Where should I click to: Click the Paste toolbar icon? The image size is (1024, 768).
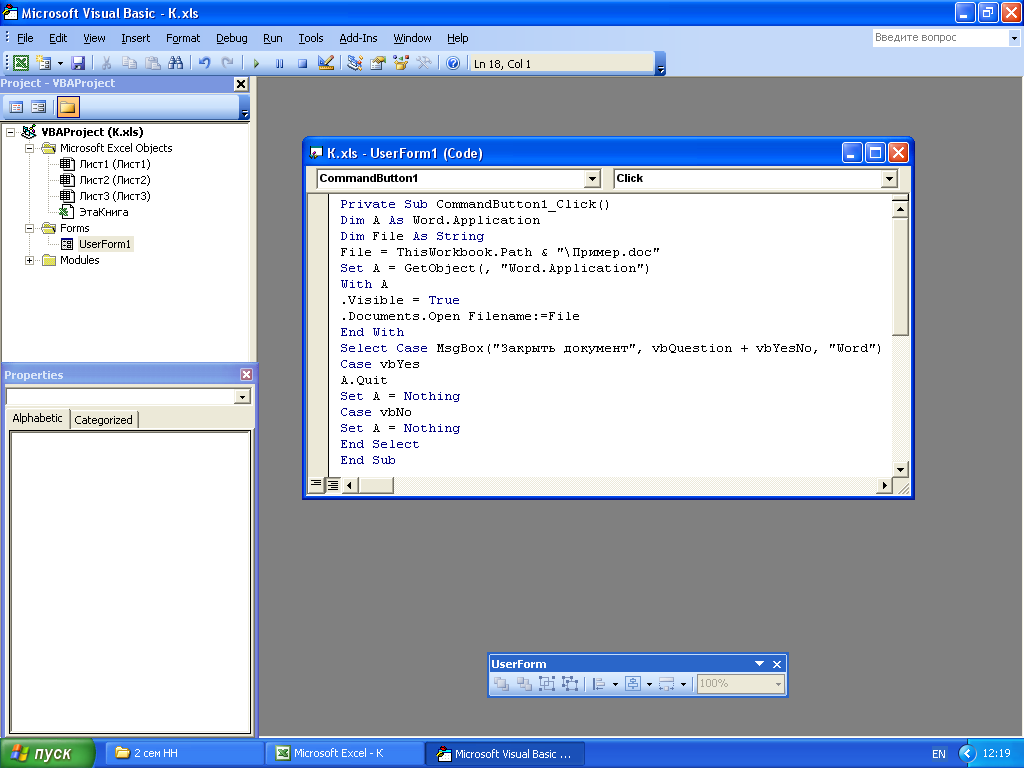pos(152,63)
